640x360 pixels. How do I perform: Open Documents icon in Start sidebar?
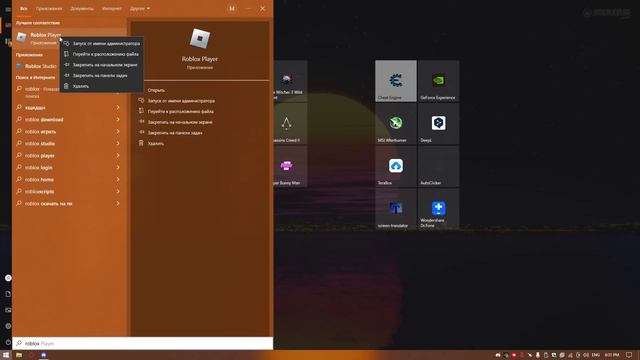coord(8,294)
